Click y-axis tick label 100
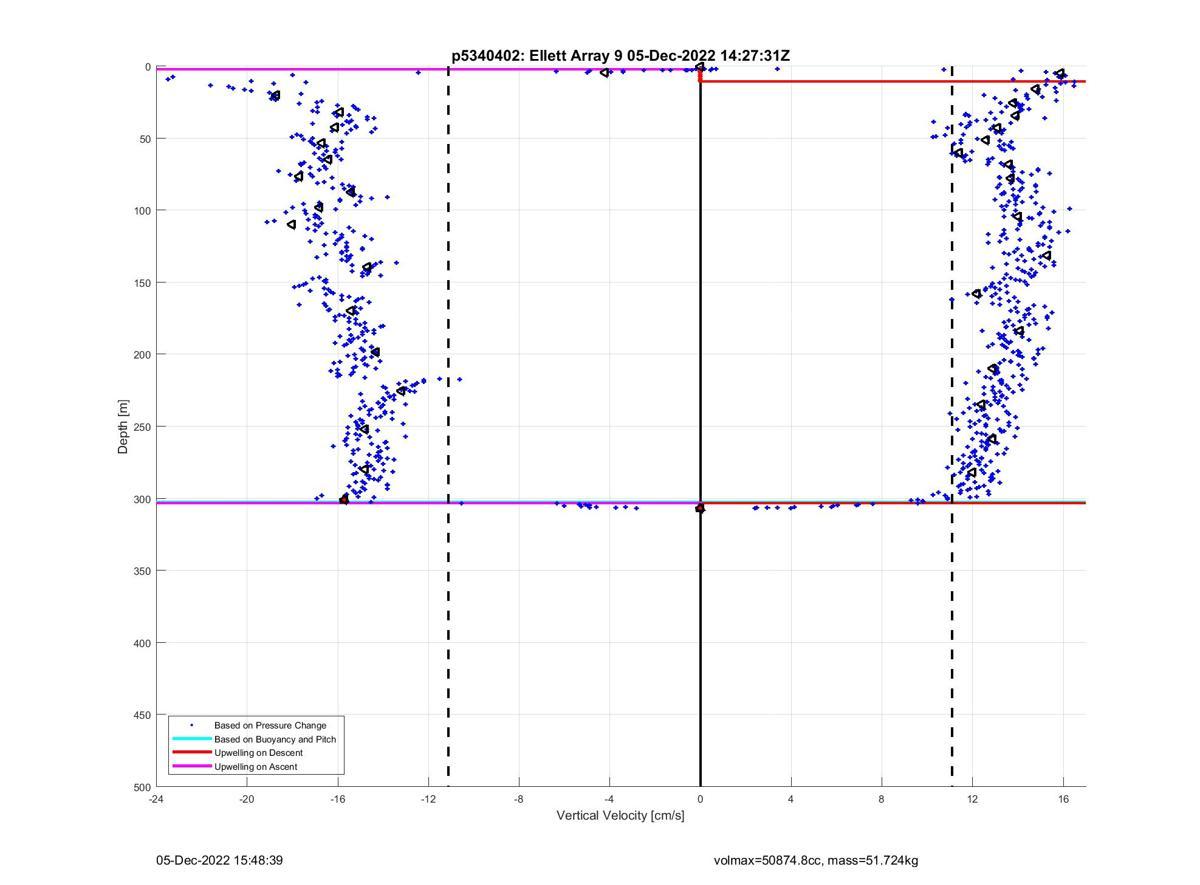This screenshot has width=1200, height=885. (141, 211)
